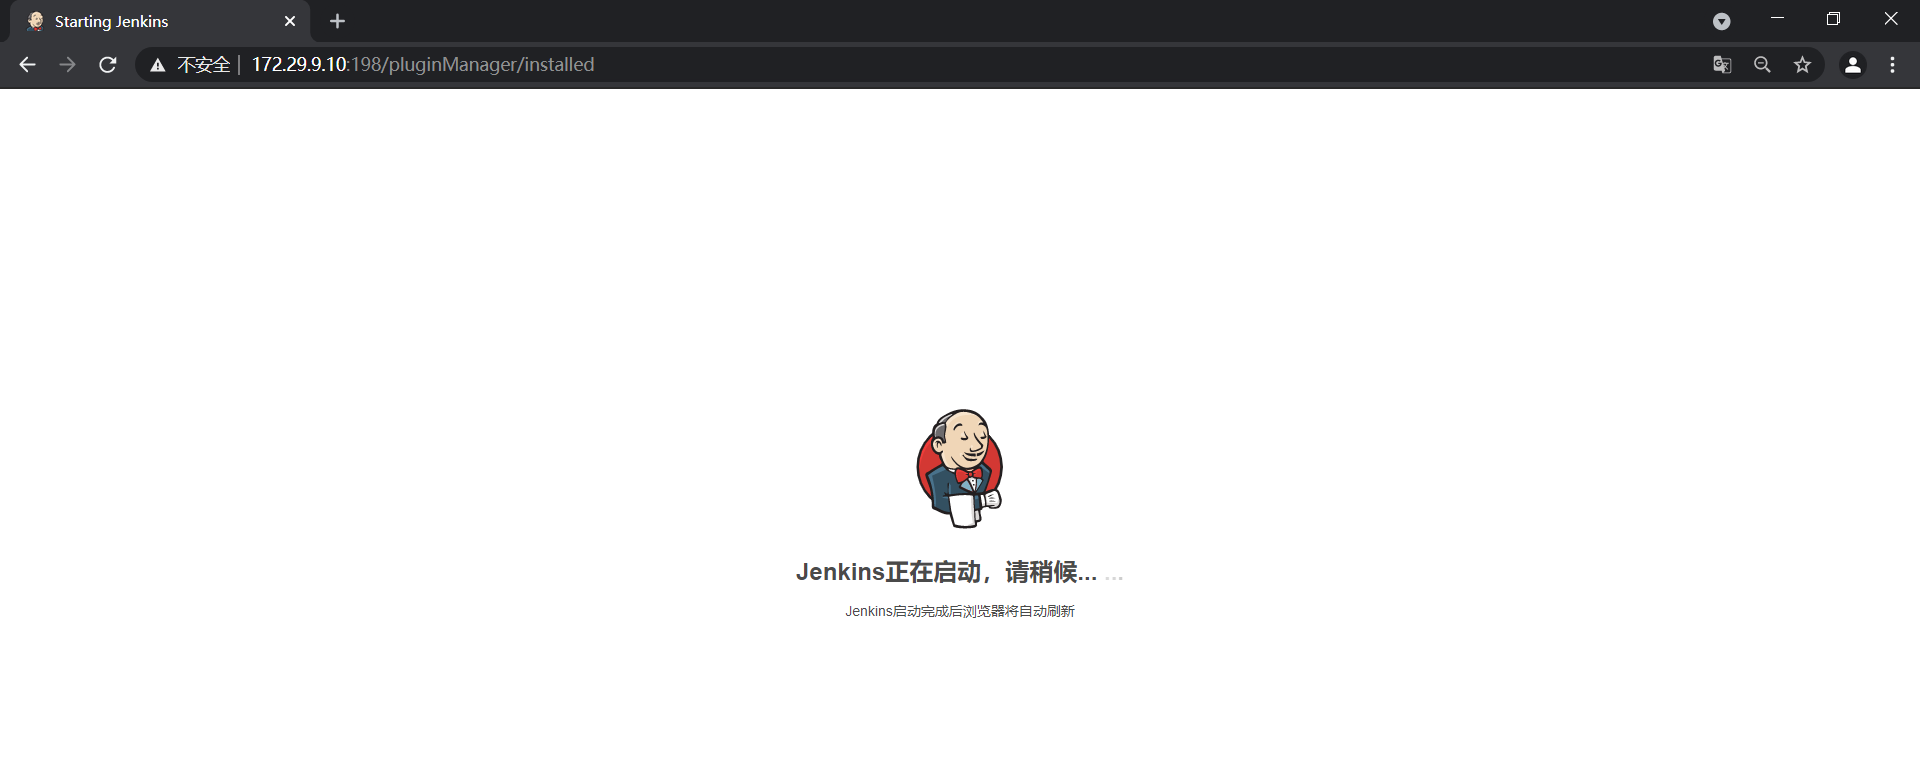The image size is (1920, 757).
Task: Reload the Jenkins page
Action: coord(108,65)
